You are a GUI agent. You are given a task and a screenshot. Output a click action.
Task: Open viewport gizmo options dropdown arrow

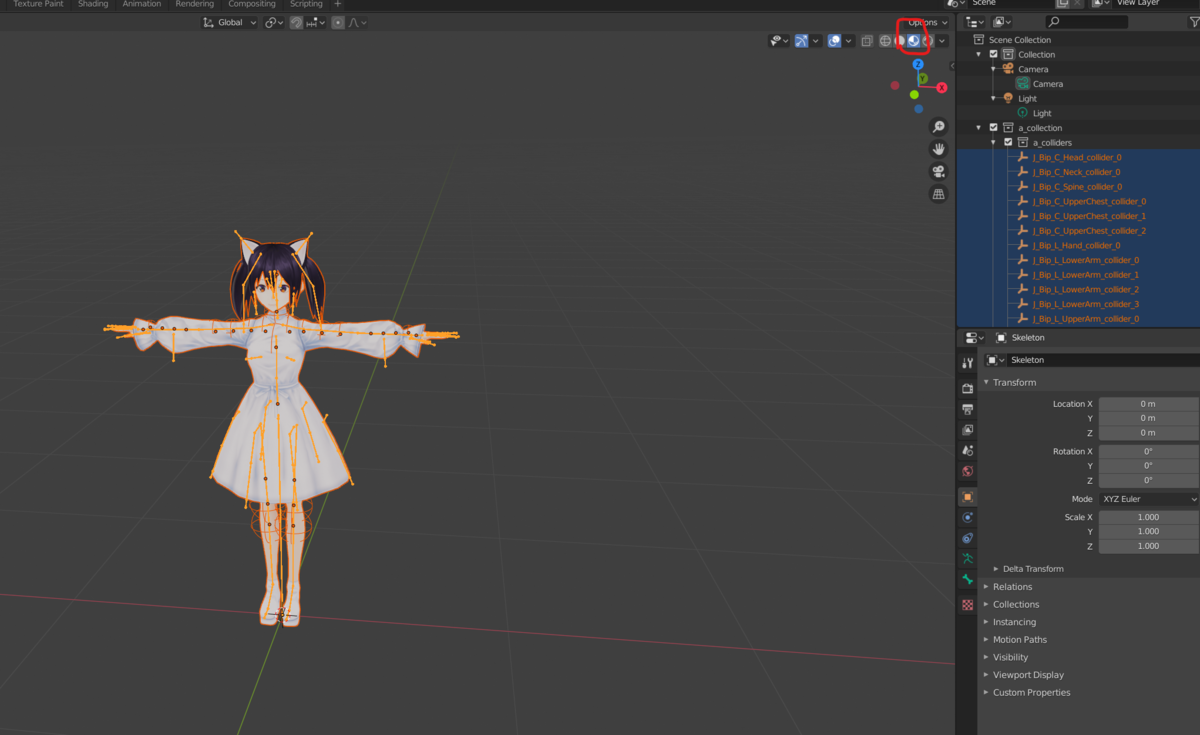click(x=816, y=41)
